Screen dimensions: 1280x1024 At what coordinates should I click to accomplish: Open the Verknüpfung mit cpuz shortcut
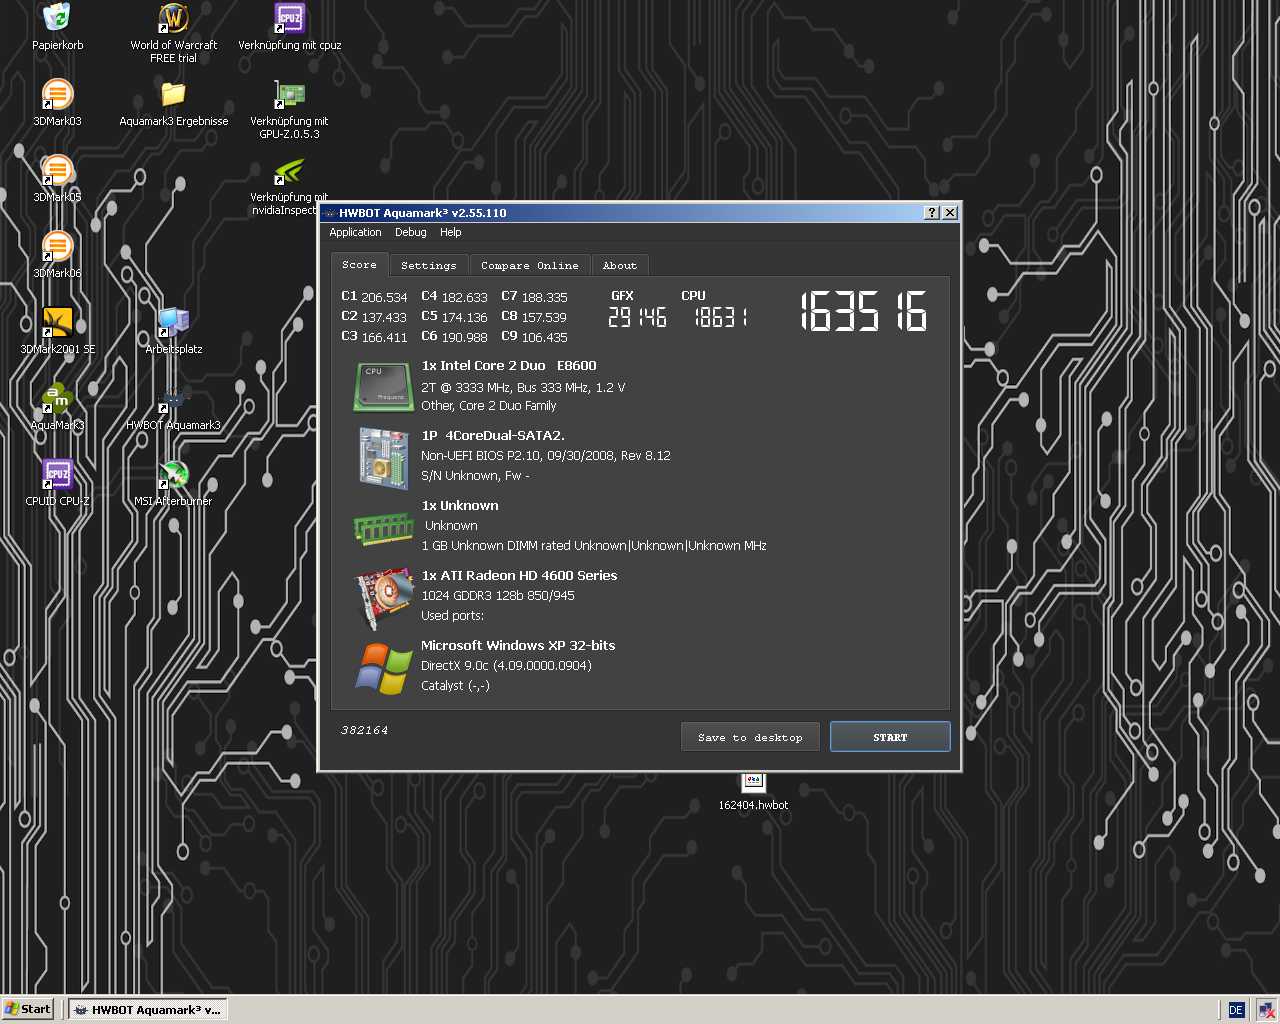click(x=289, y=18)
